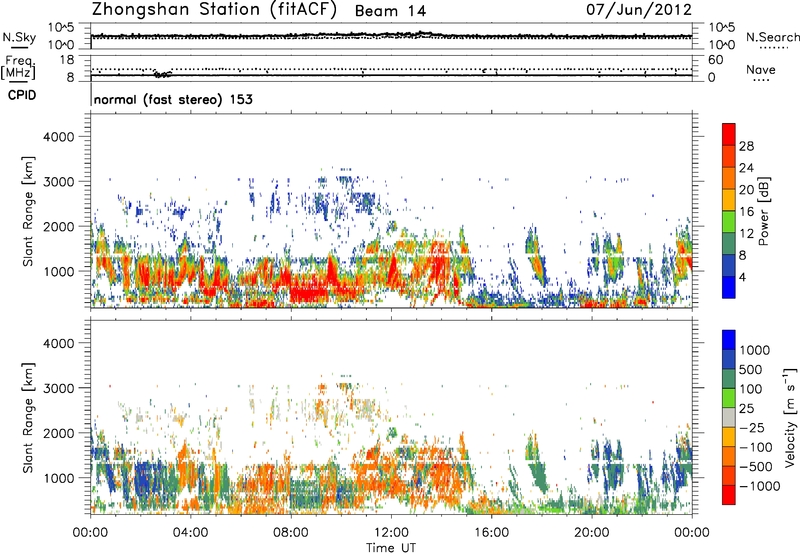Pick the yellow 16–20 dB power colorbar segment

(x=729, y=200)
